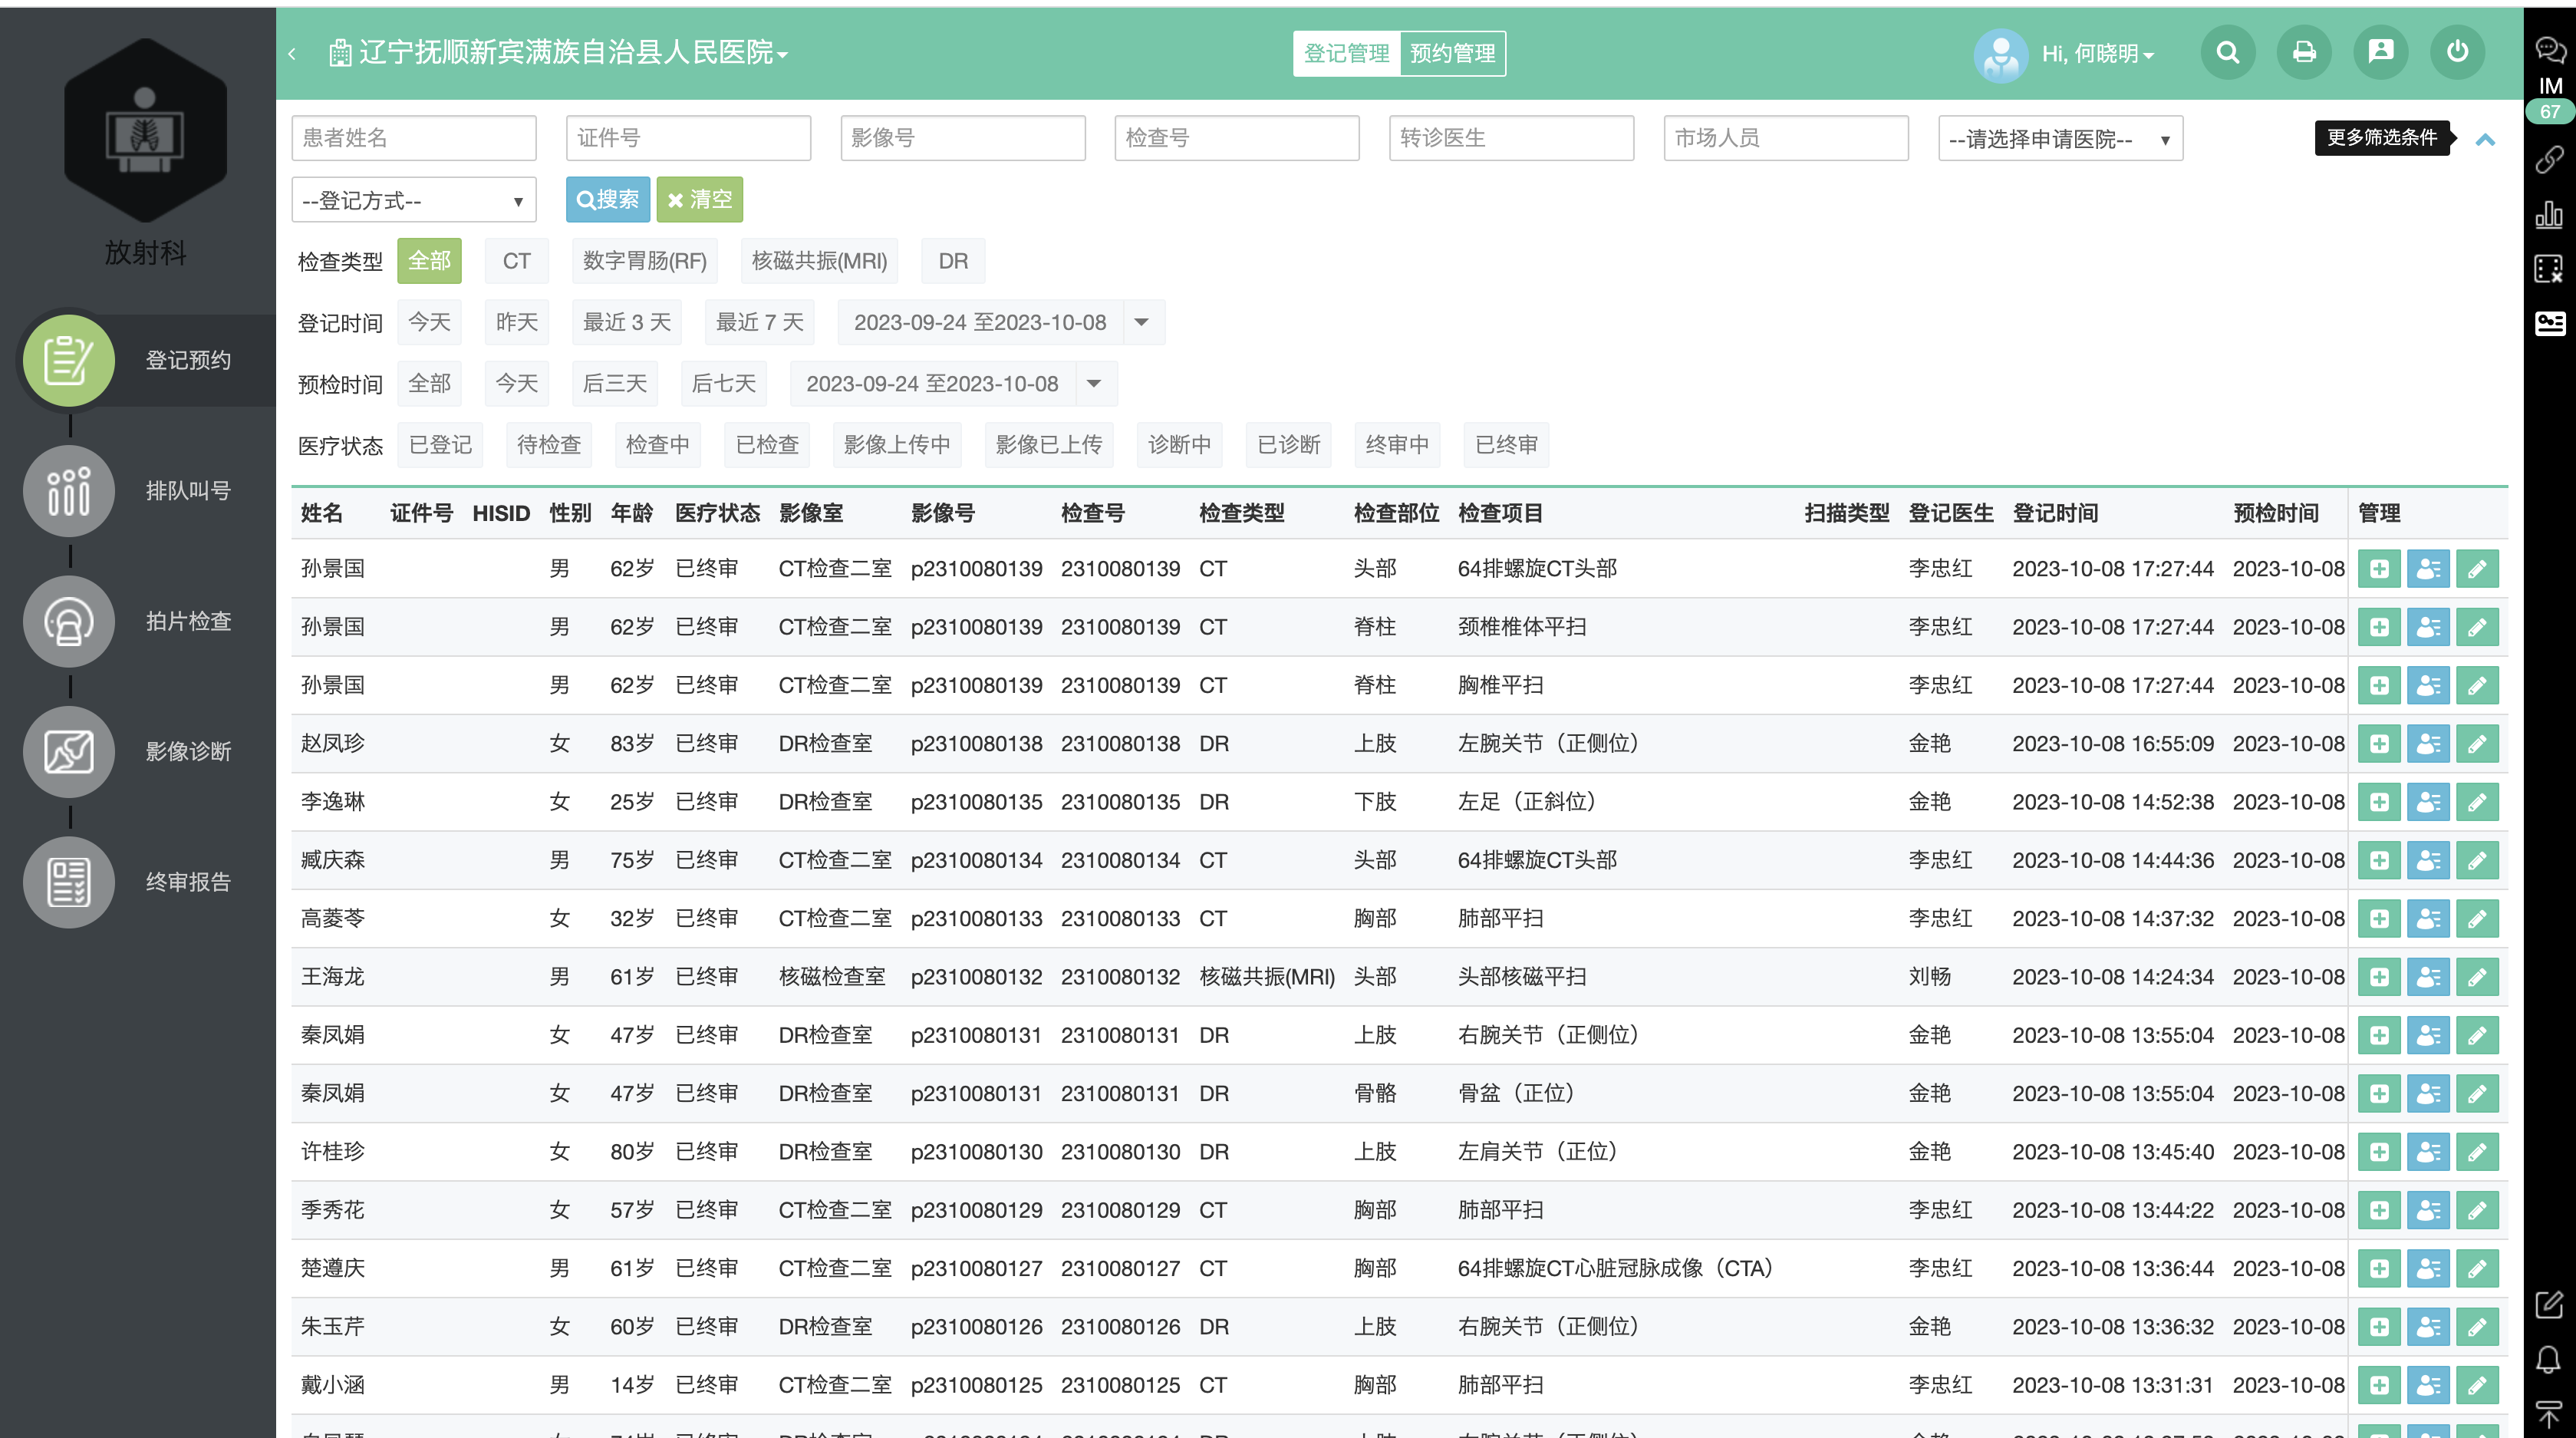Click the edit pencil icon for 季秀花 row

pos(2477,1210)
